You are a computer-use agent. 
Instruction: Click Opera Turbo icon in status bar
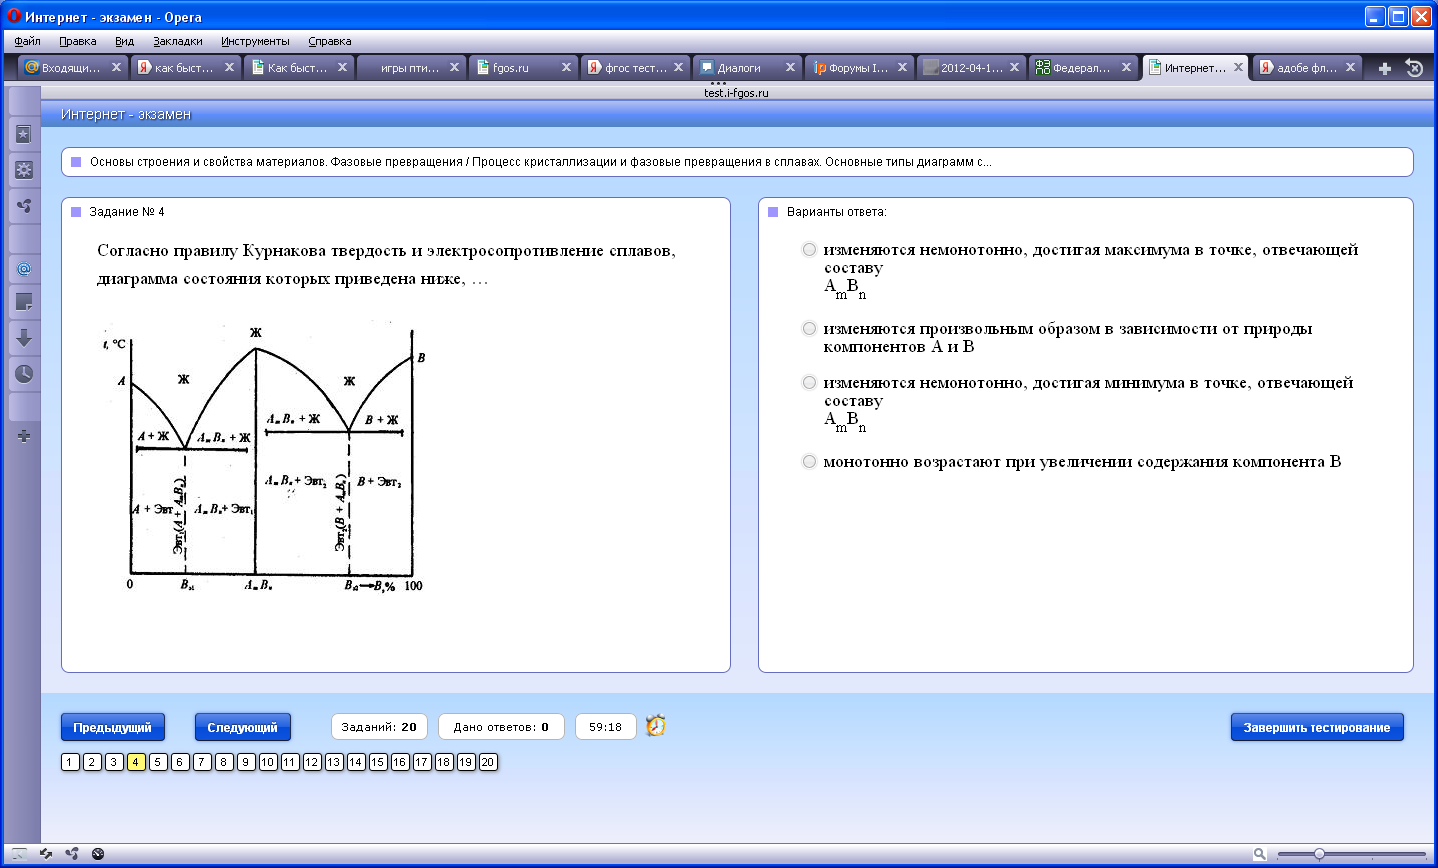pos(98,854)
